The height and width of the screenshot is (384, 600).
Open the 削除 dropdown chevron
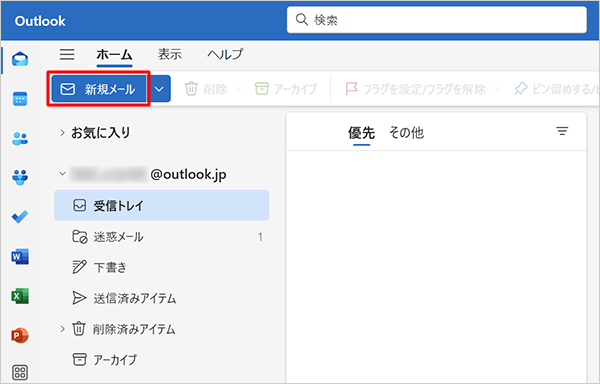click(238, 89)
